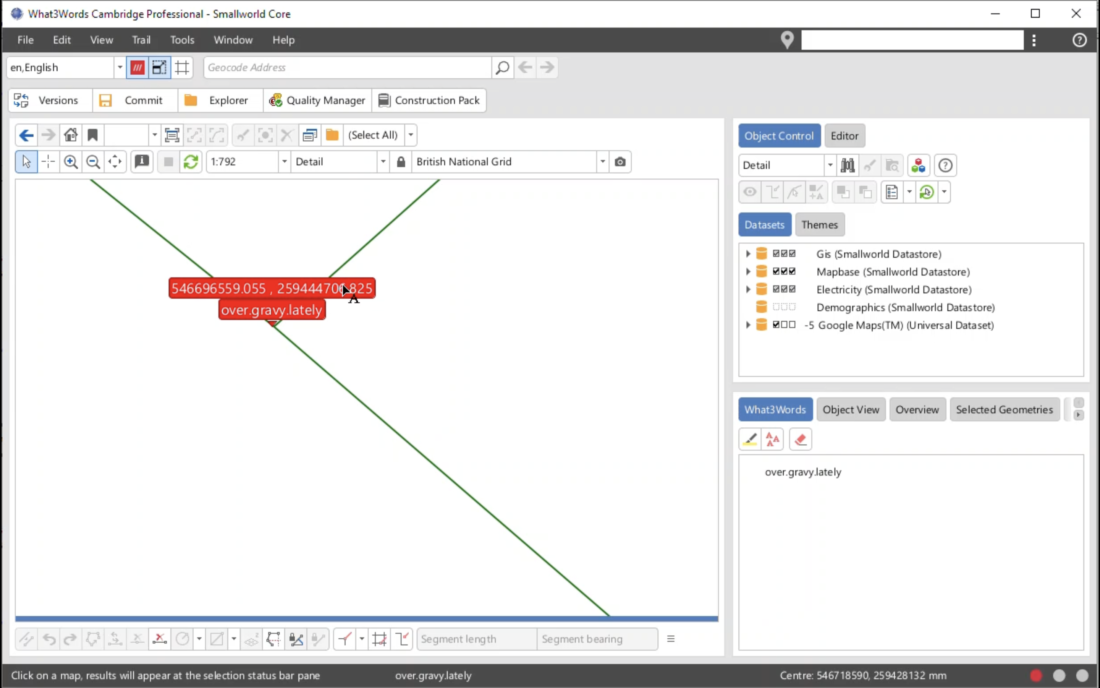1100x688 pixels.
Task: Expand the Mapbase datastore tree node
Action: (x=748, y=271)
